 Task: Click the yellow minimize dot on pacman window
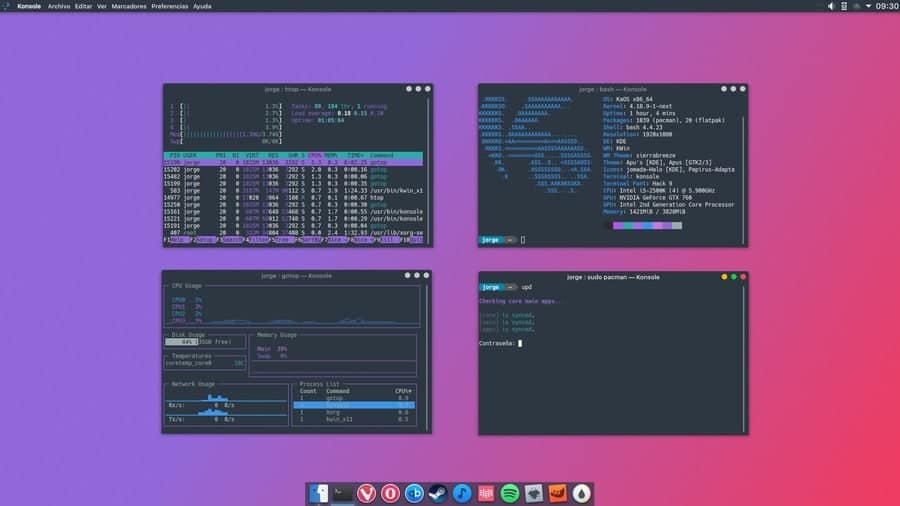tap(724, 277)
